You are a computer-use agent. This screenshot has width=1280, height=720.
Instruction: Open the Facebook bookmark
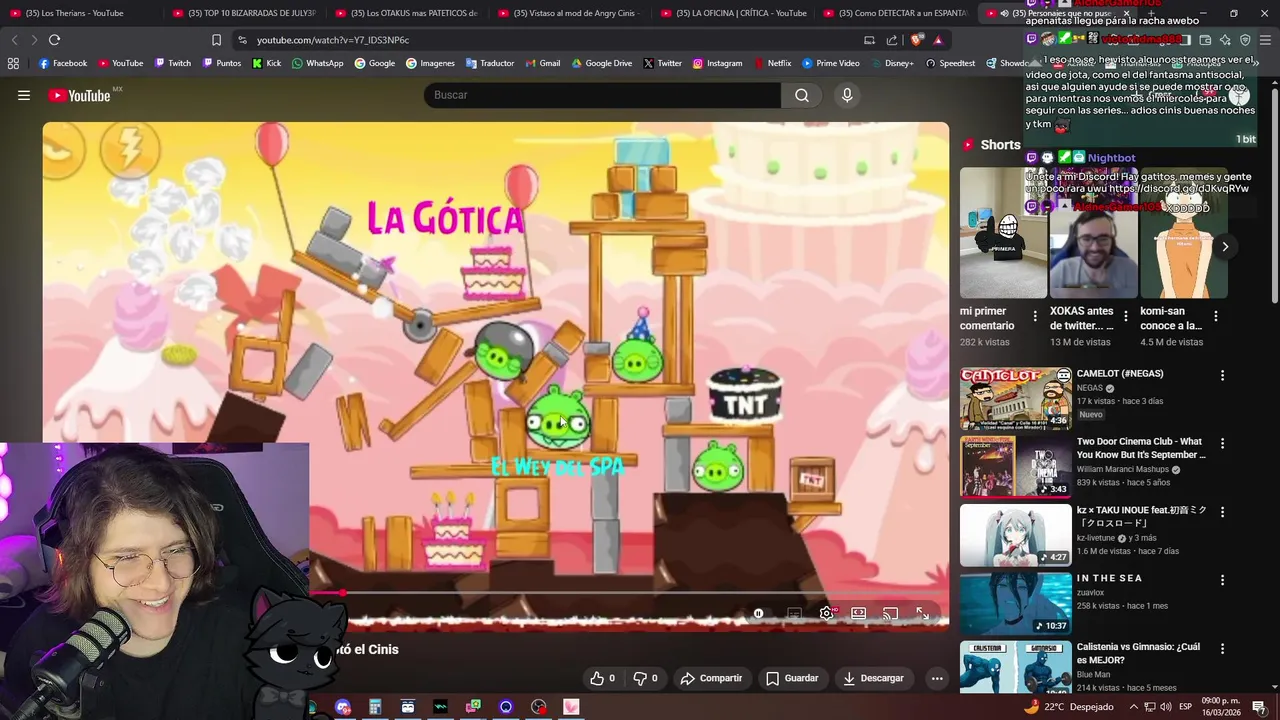click(x=63, y=63)
